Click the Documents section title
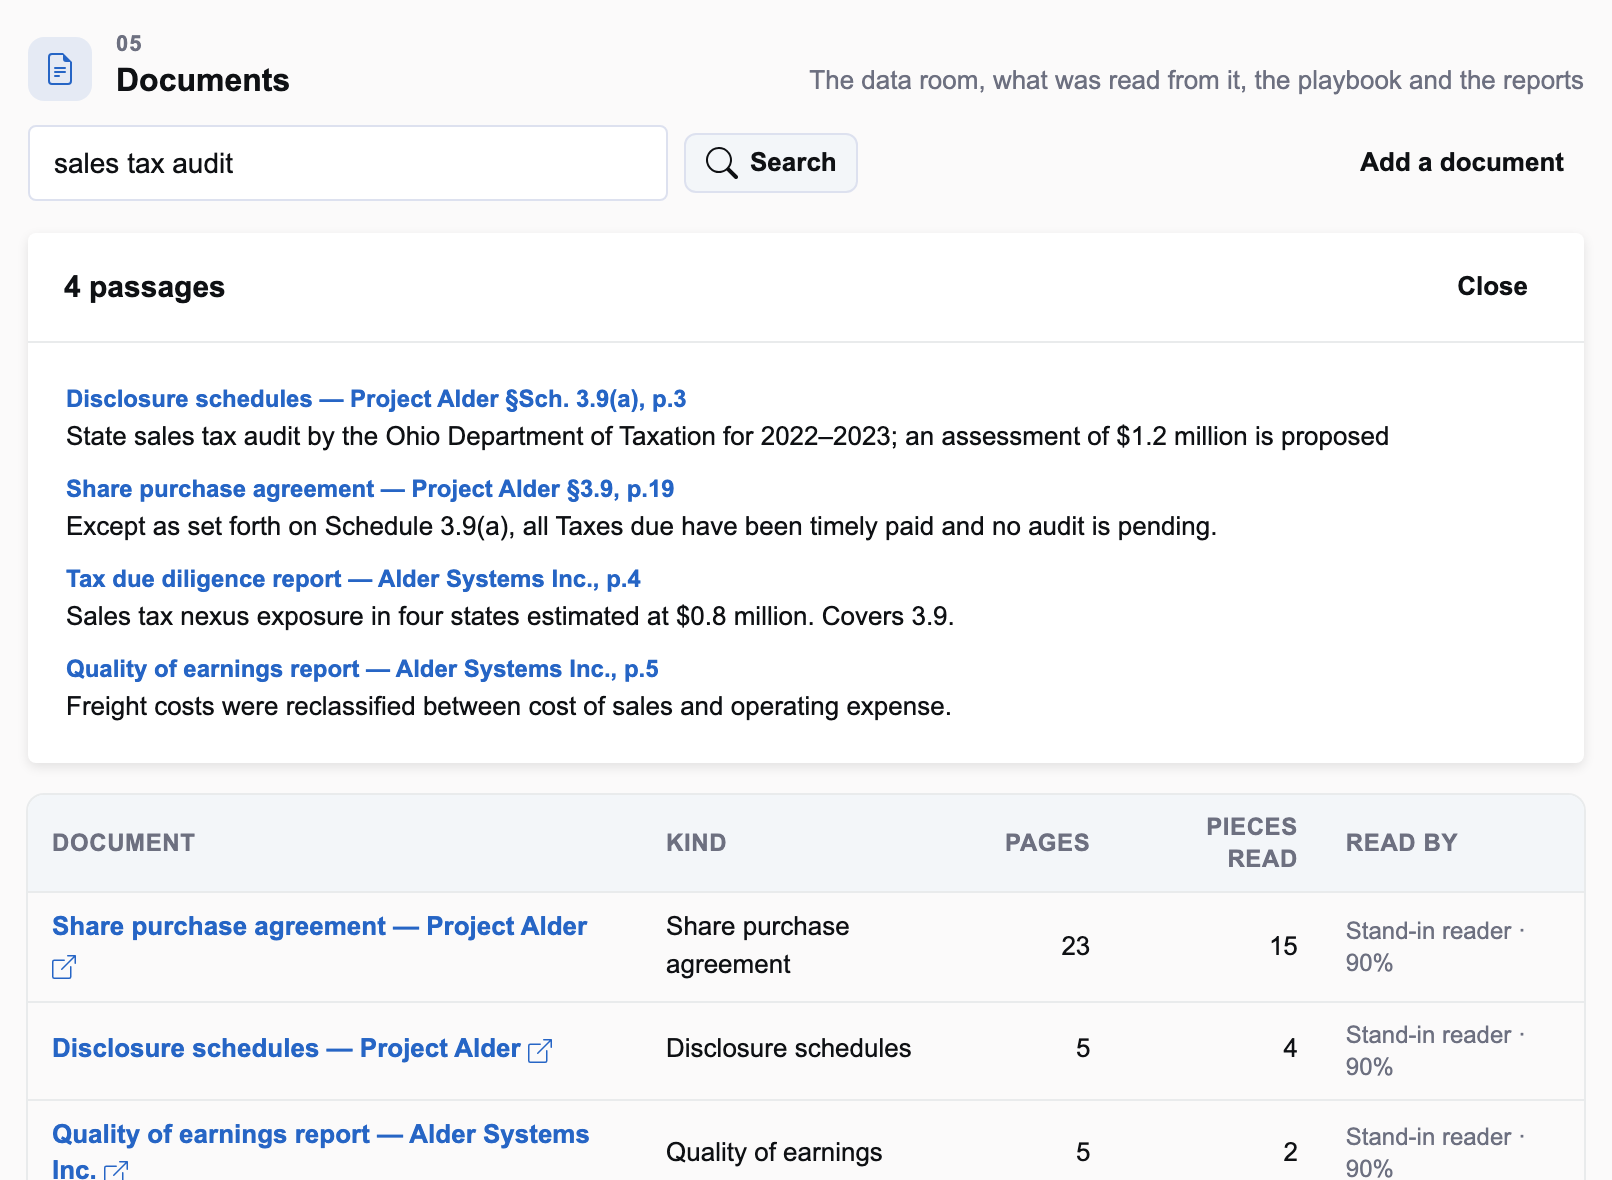 [x=203, y=80]
